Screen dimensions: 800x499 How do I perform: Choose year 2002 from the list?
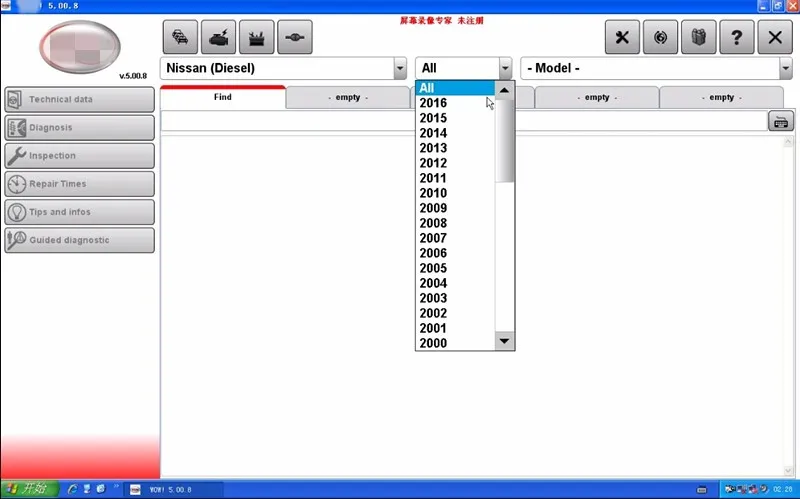point(455,313)
